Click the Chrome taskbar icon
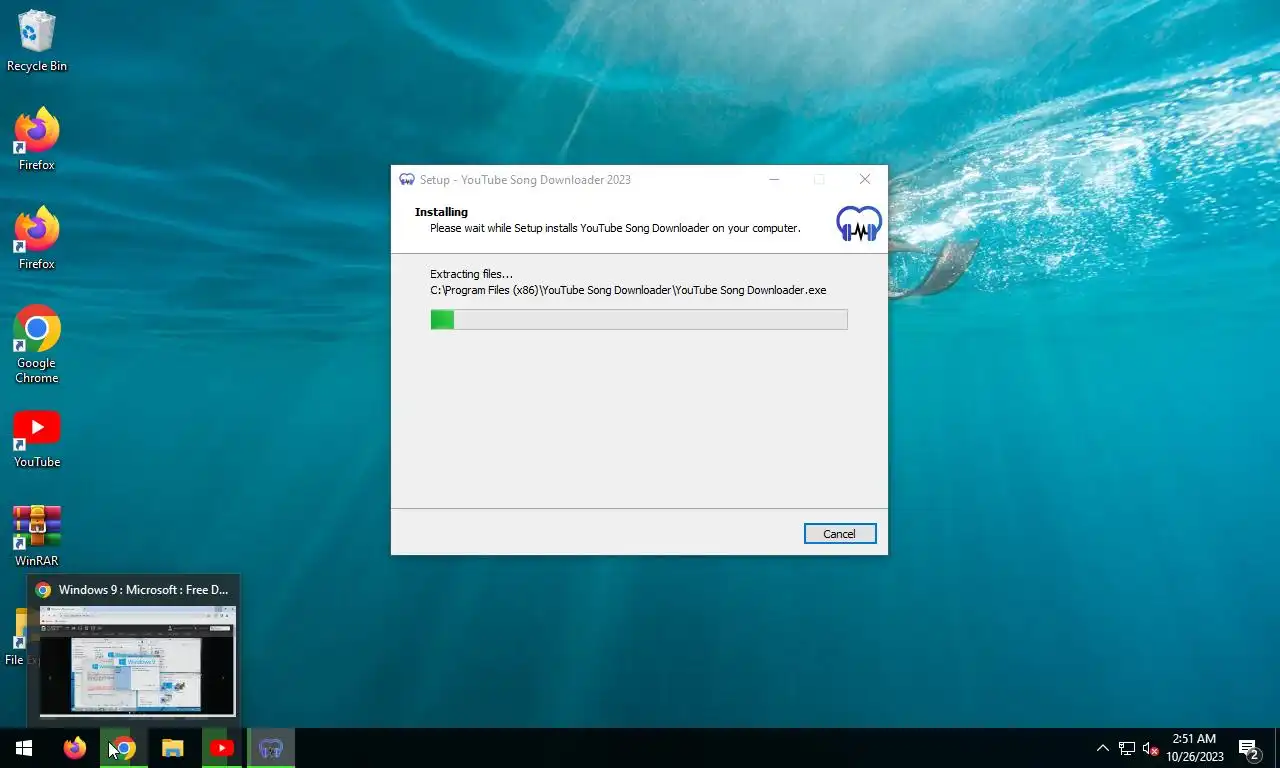Screen dimensions: 1280x768 point(124,748)
